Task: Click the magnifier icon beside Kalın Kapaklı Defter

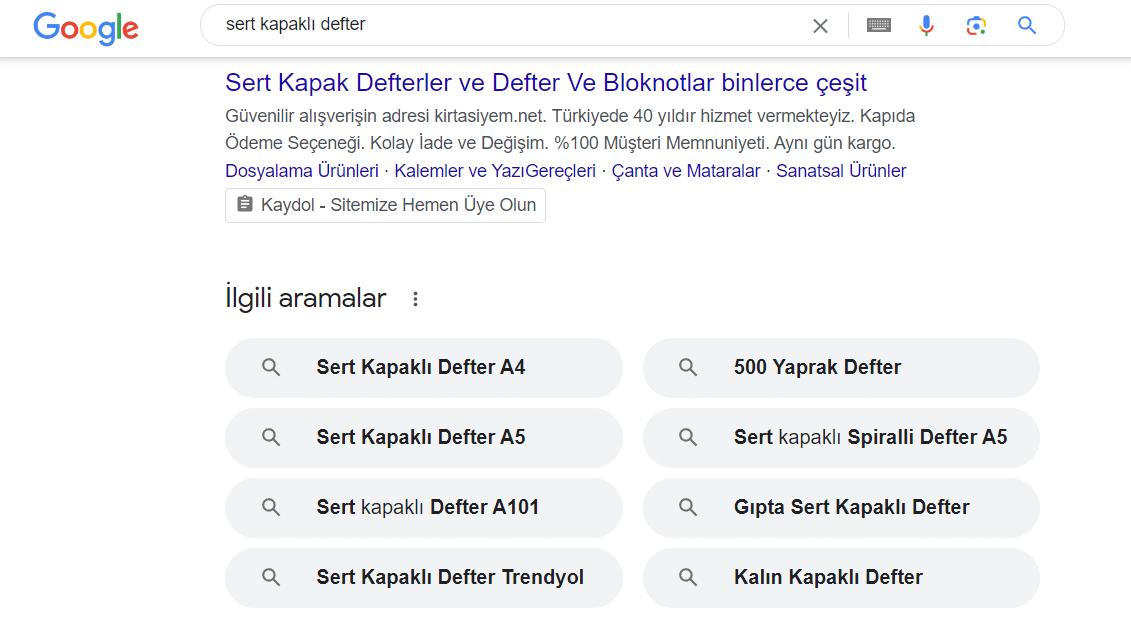Action: click(x=688, y=577)
